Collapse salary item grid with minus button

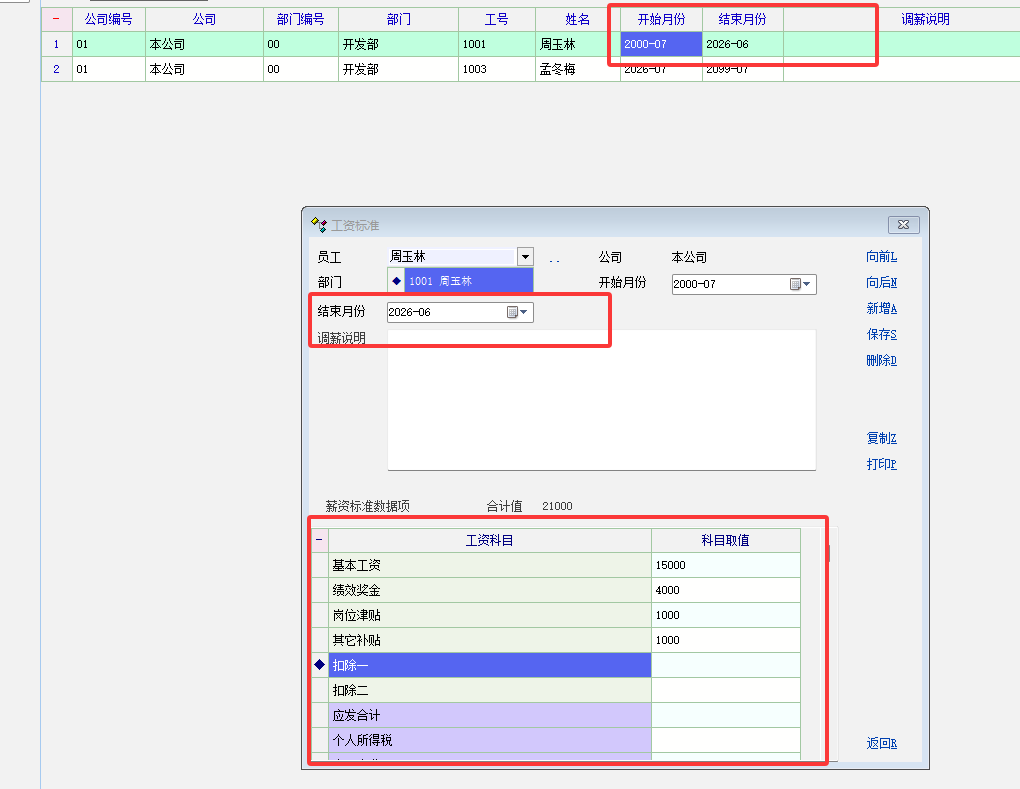[319, 540]
